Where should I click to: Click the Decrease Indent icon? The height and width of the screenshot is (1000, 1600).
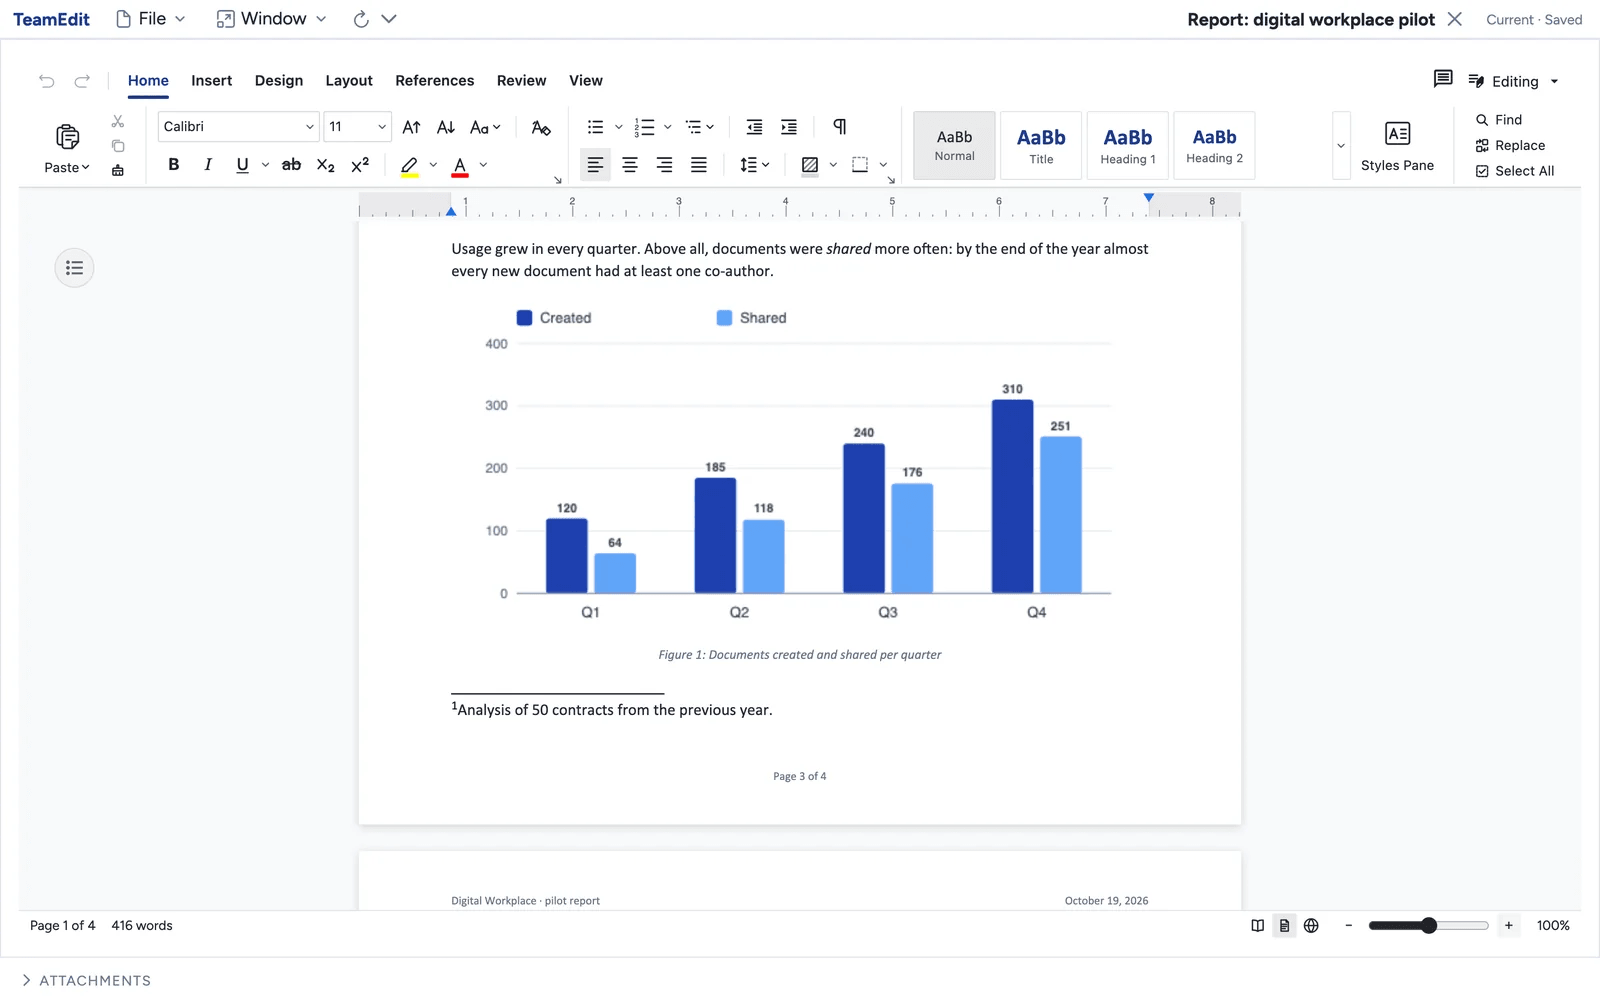click(755, 127)
